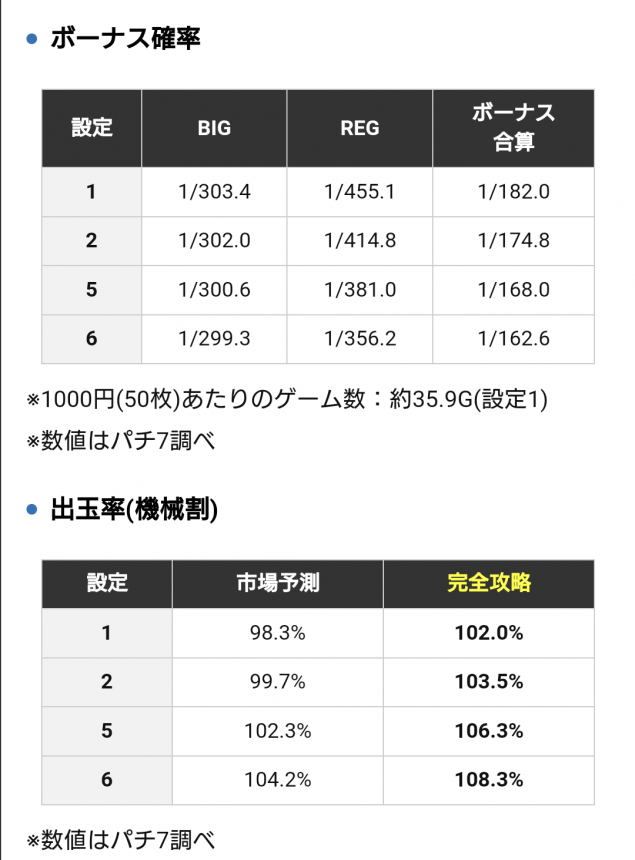Select the BIG column header
Viewport: 635px width, 860px height.
click(x=214, y=128)
